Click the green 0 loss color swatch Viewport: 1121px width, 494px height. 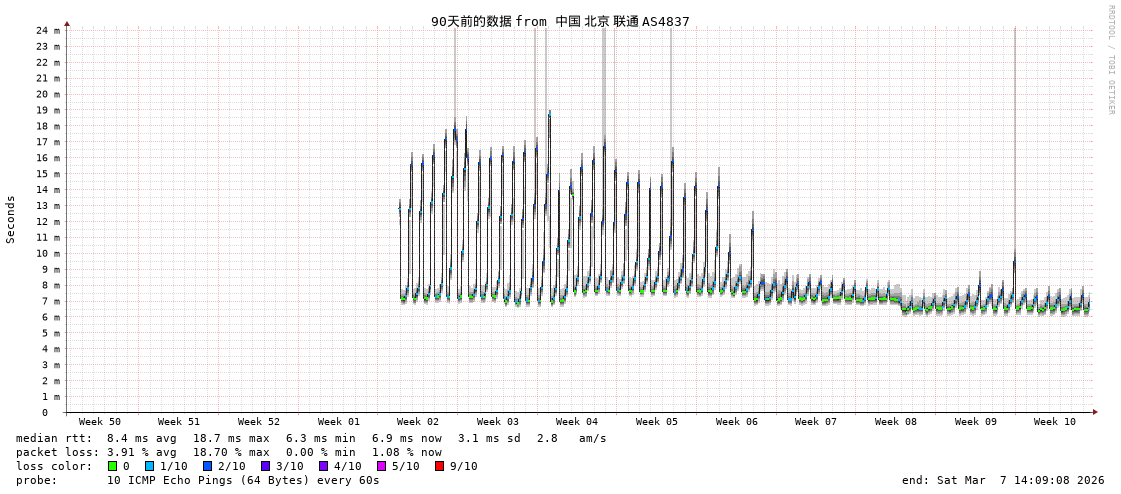[x=113, y=466]
